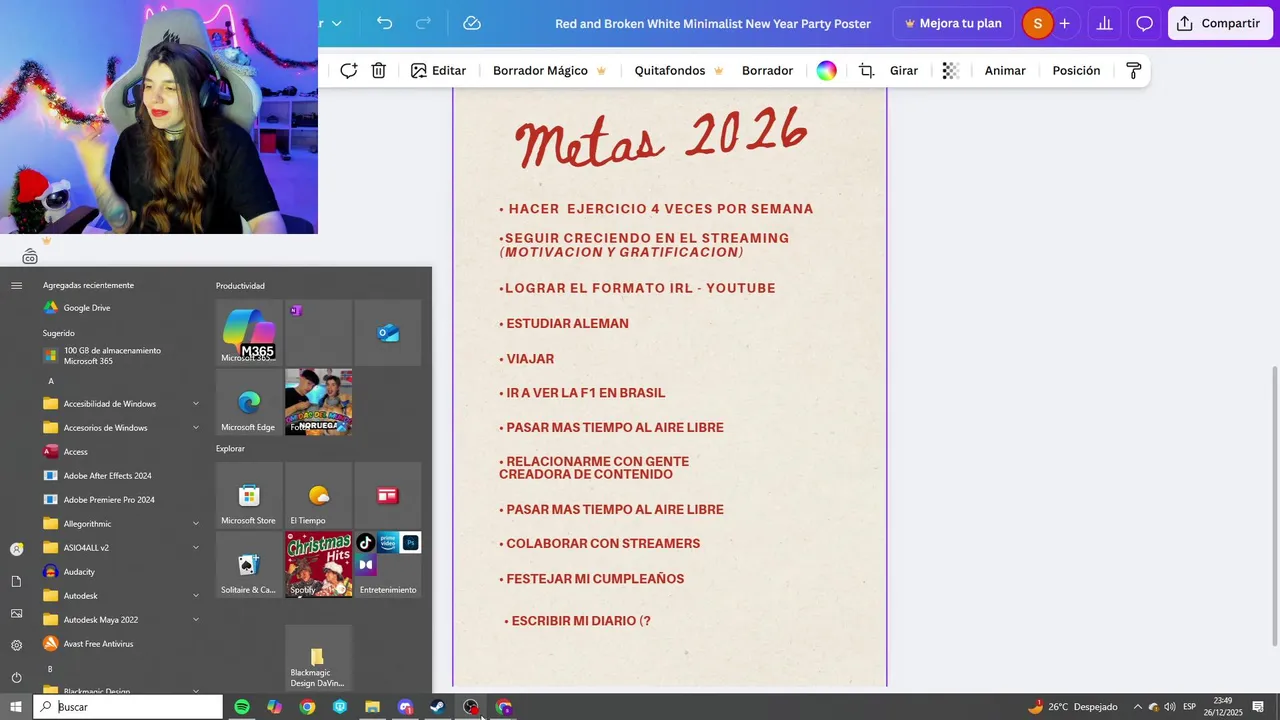This screenshot has height=720, width=1280.
Task: Expand Accesibilidad de Windows folder
Action: pos(120,404)
